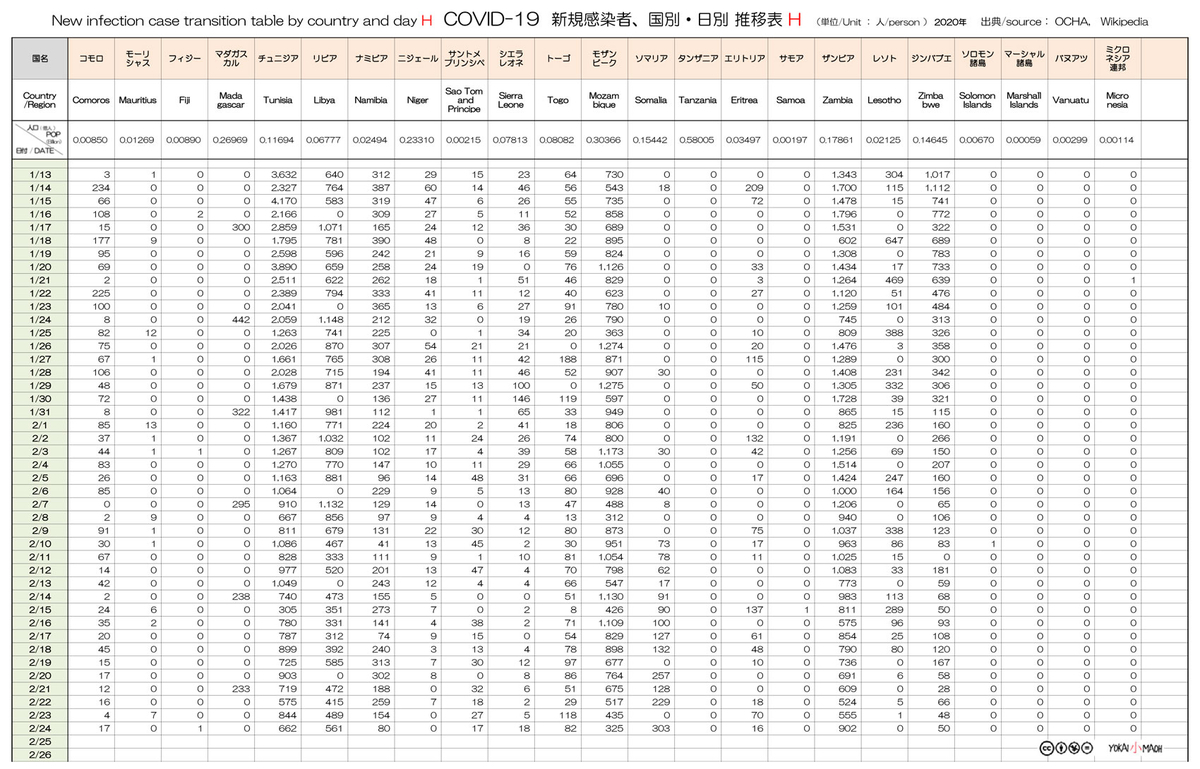Screen dimensions: 1200x769
Task: Click the 'Comoros' column header
Action: (x=90, y=101)
